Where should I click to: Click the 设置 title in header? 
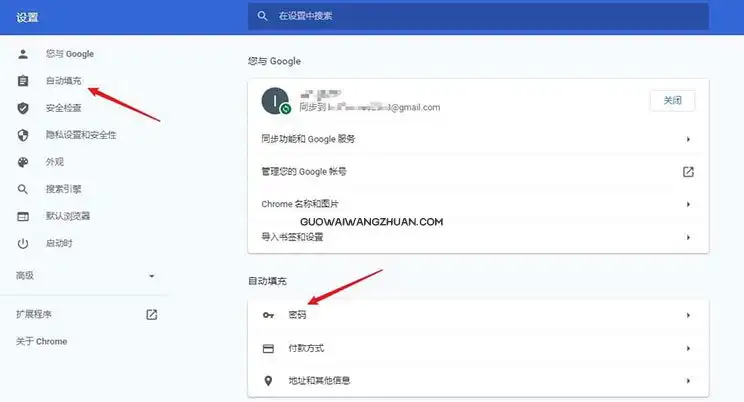27,18
